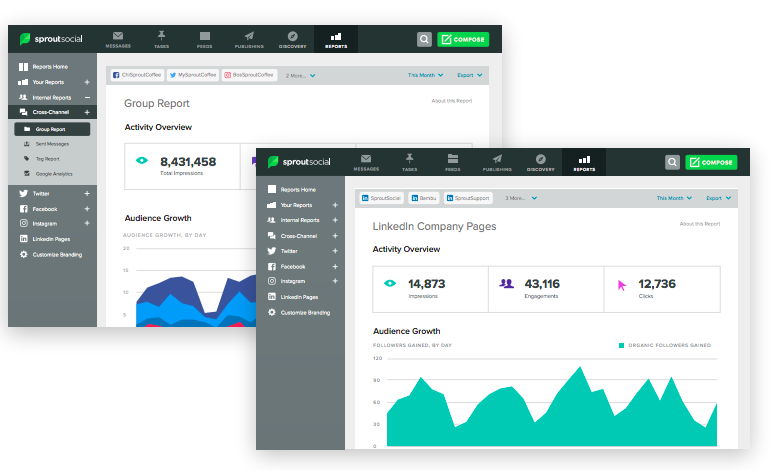This screenshot has height=470, width=771.
Task: Select Reports tab in back window top bar
Action: (x=336, y=39)
